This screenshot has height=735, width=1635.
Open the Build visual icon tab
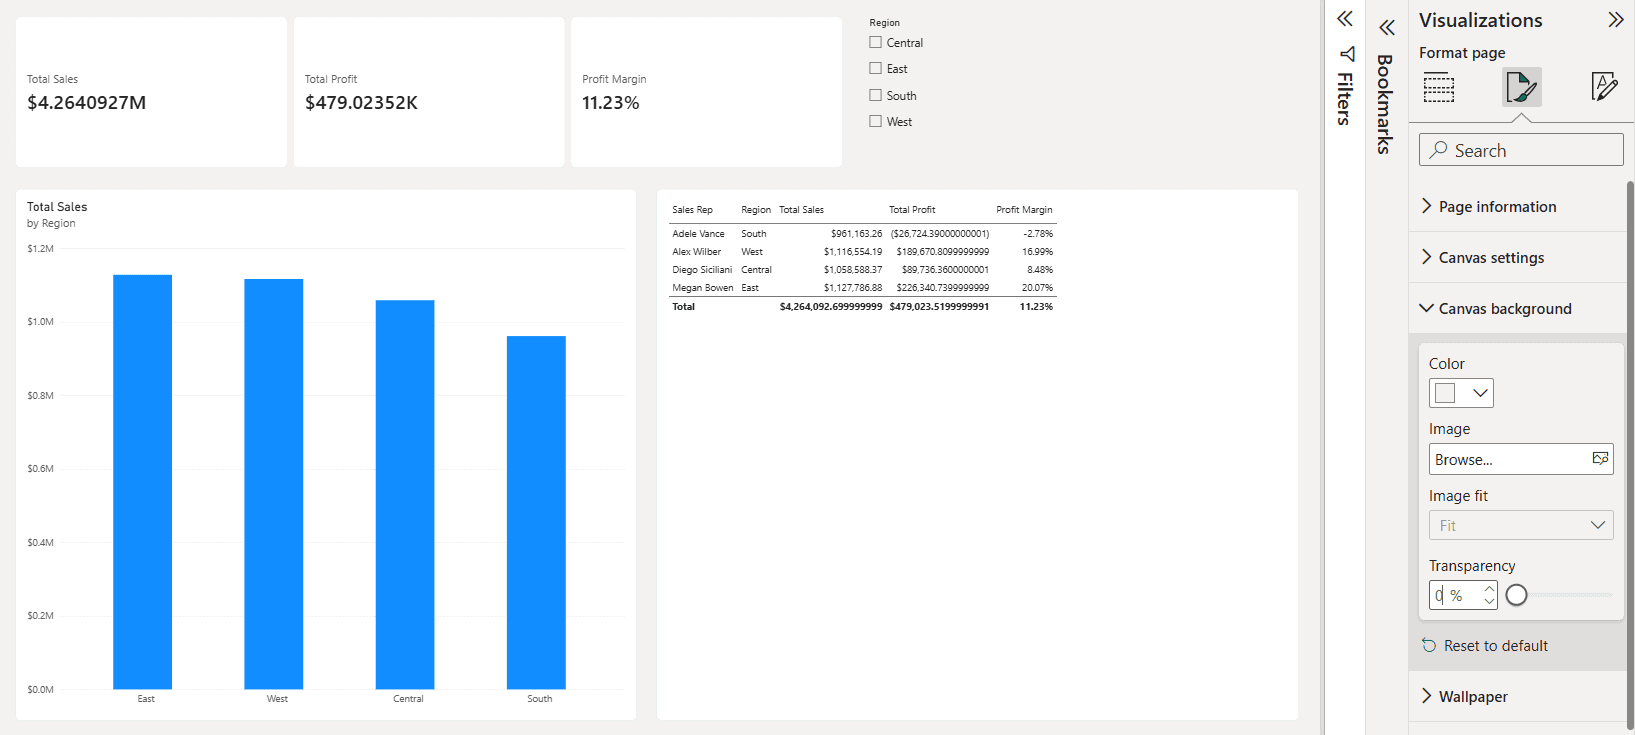[1439, 87]
